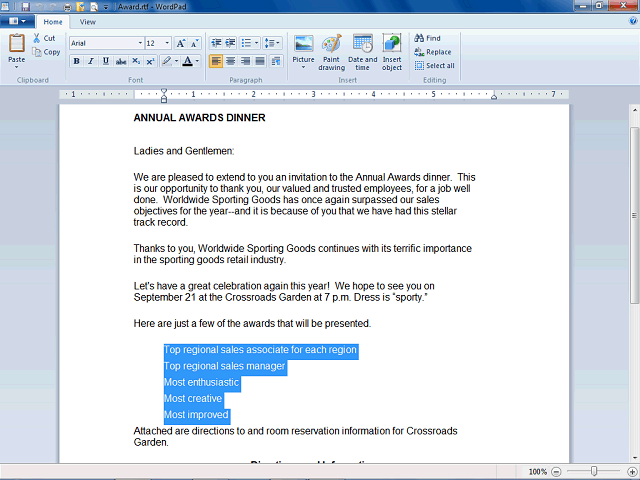Click the Save icon in the quick access toolbar
This screenshot has height=480, width=640.
pyautogui.click(x=26, y=6)
